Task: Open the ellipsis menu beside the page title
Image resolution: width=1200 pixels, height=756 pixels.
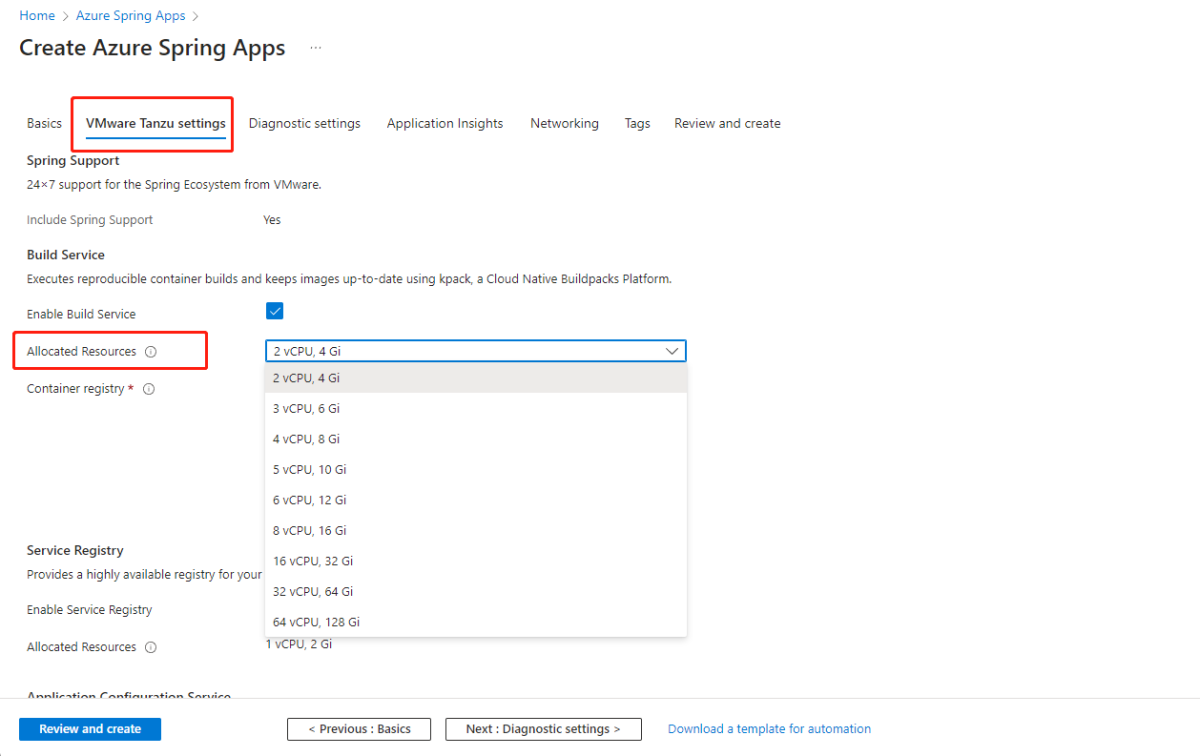Action: pos(316,48)
